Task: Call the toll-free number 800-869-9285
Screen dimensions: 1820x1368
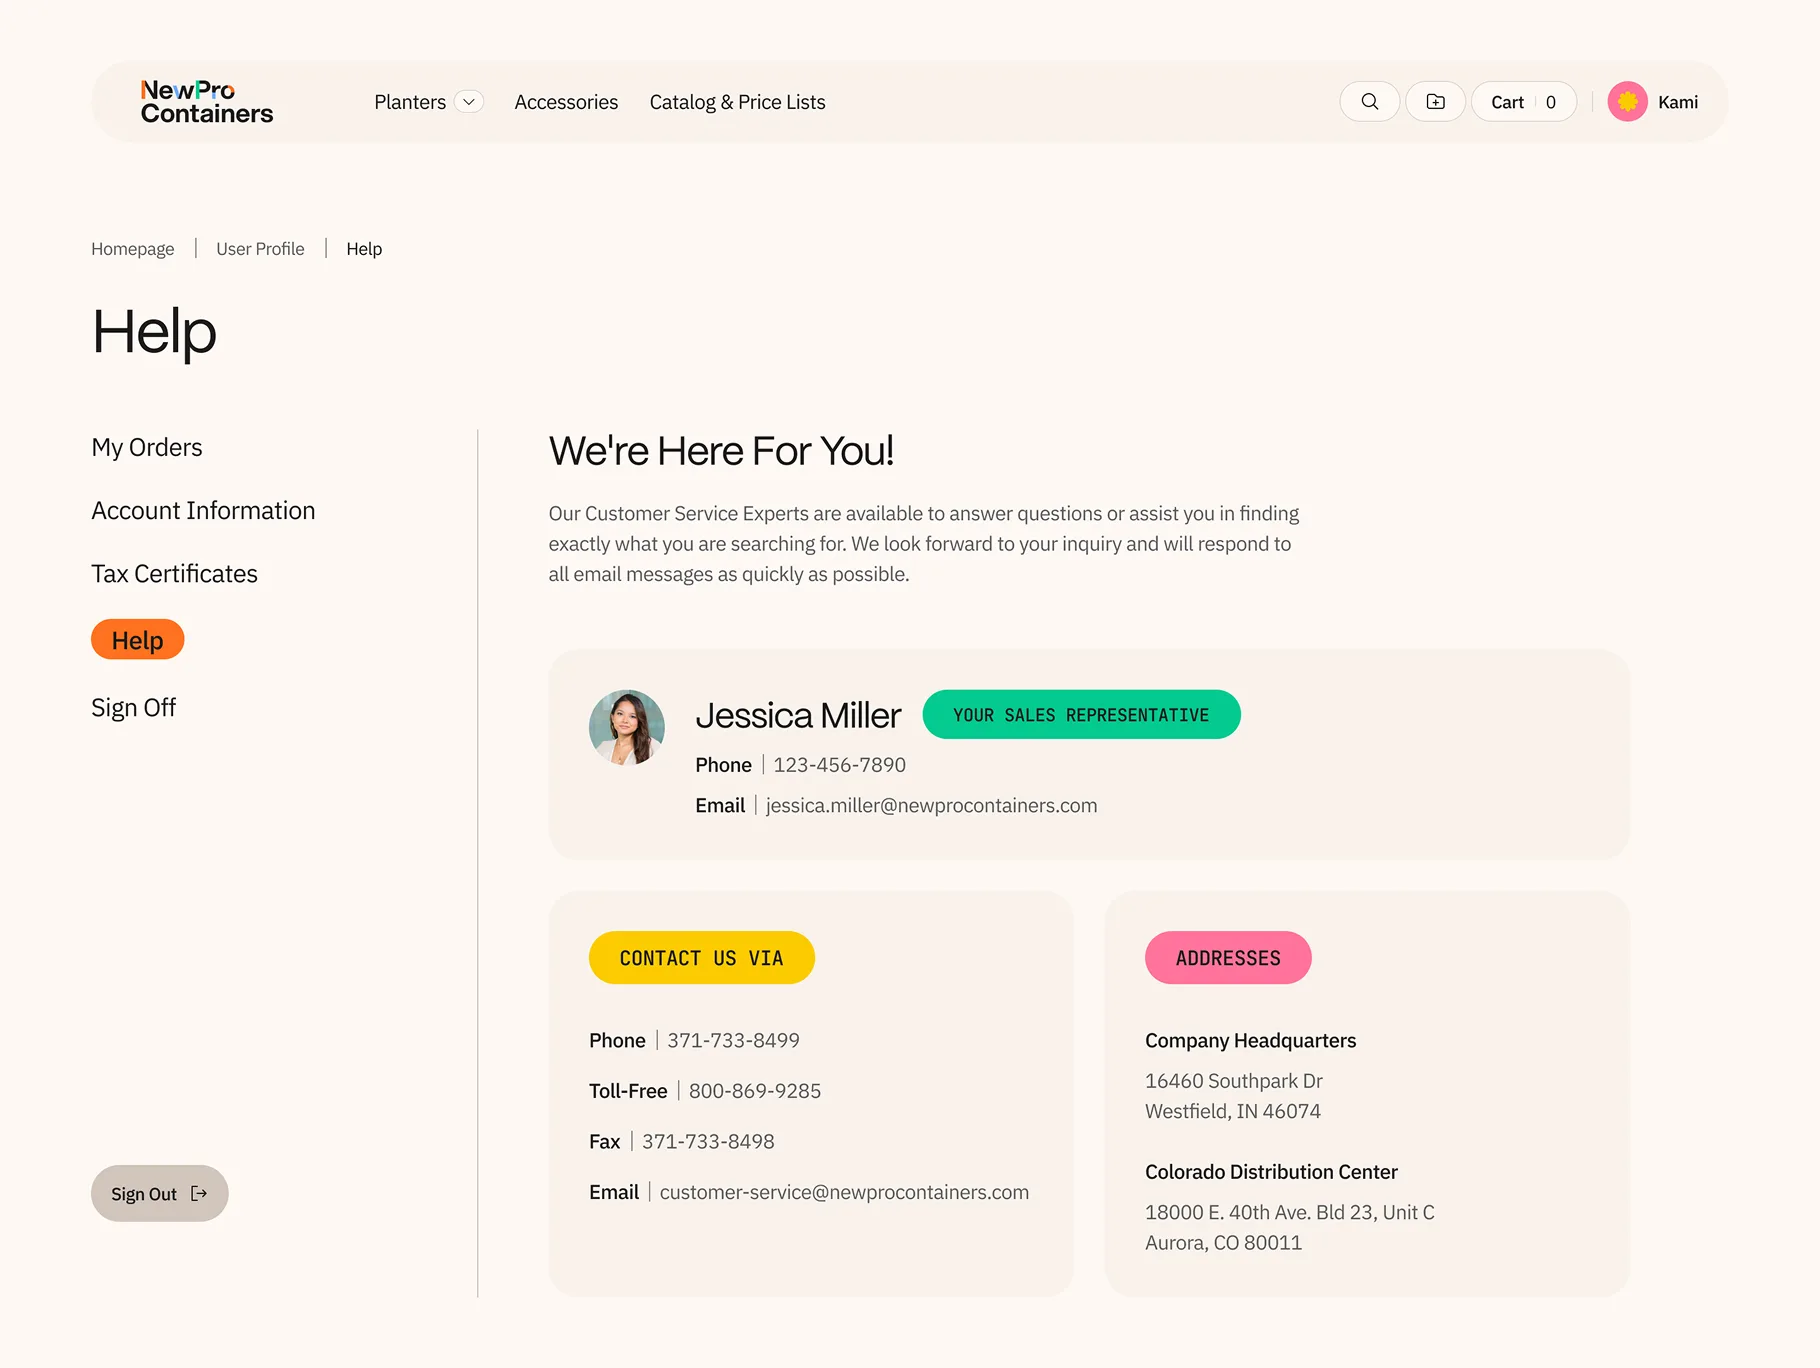Action: 755,1091
